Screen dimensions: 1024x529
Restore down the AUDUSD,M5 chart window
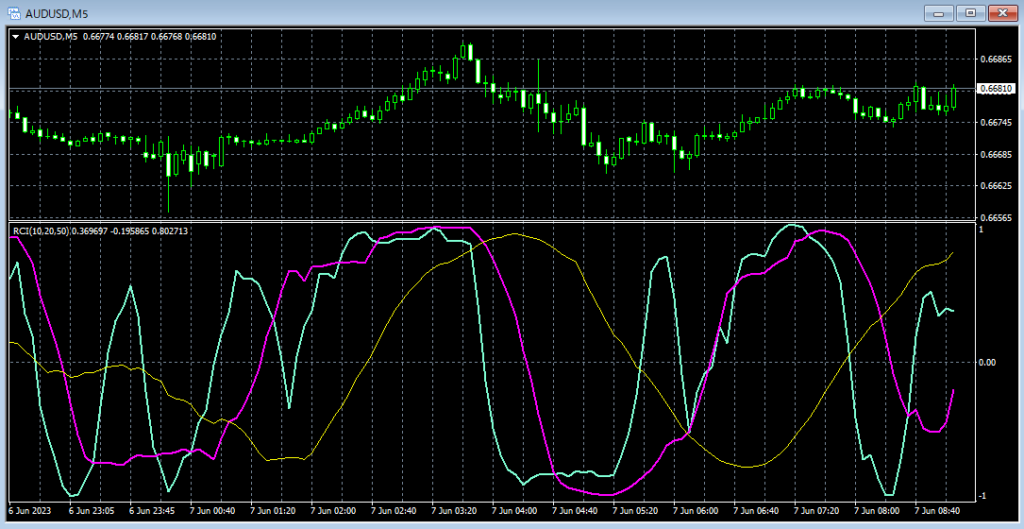tap(969, 12)
